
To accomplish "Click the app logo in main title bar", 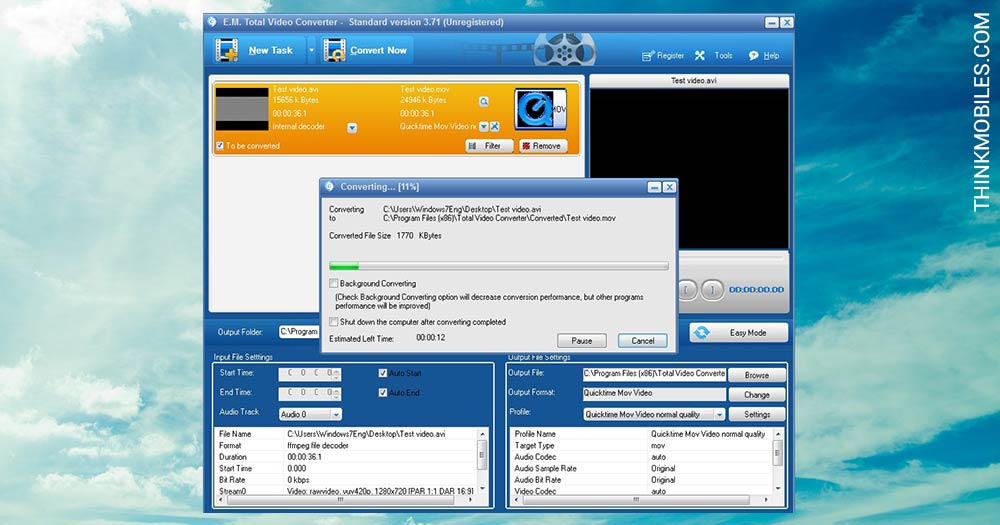I will click(x=212, y=22).
